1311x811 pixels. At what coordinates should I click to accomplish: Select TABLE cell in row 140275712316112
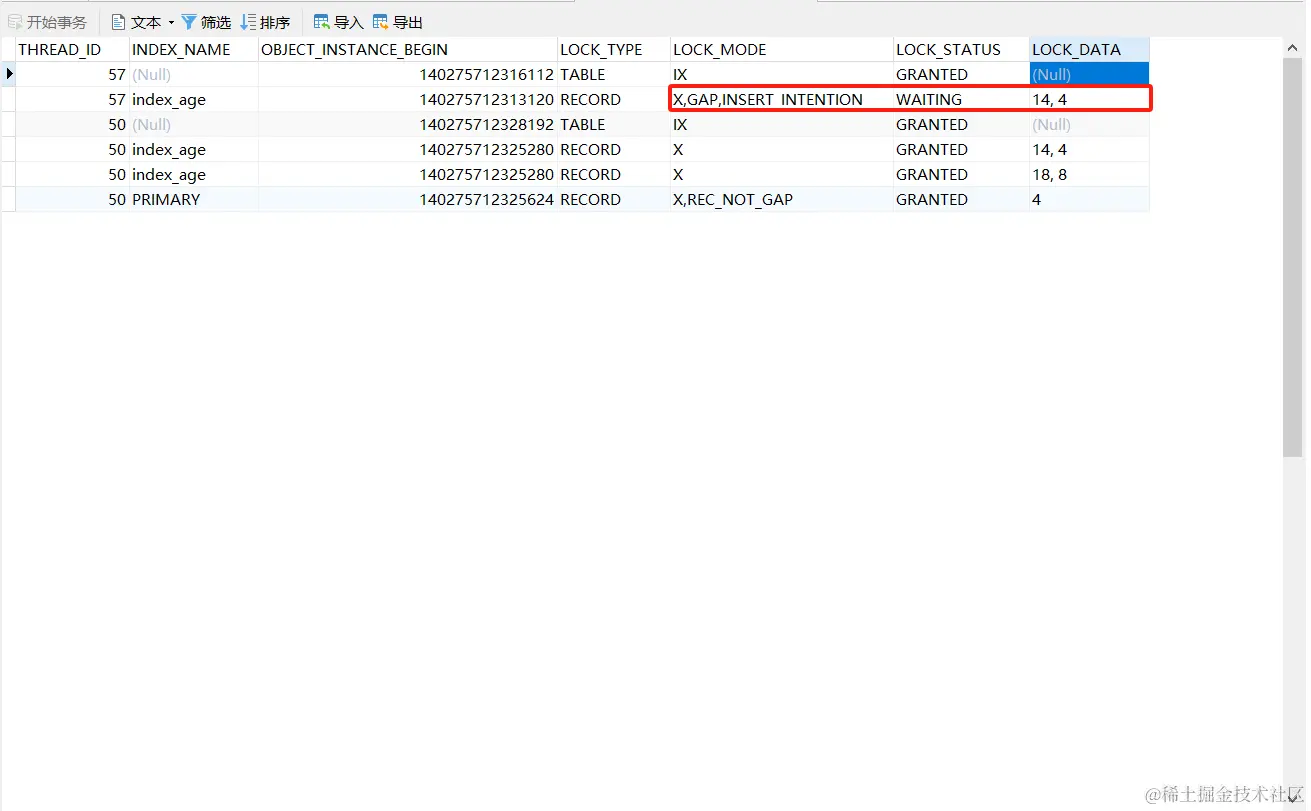(614, 74)
